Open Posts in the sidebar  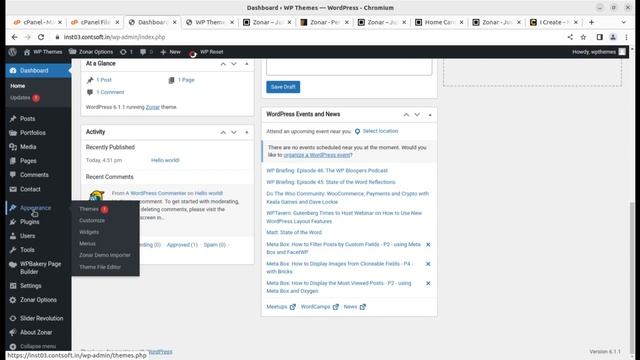pyautogui.click(x=28, y=119)
